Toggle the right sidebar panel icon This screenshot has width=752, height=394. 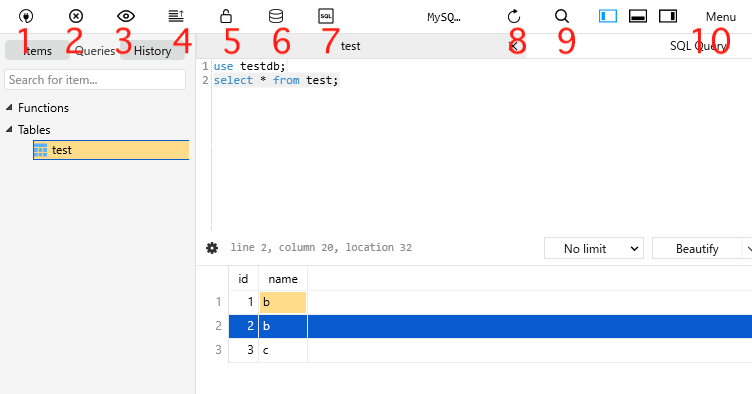point(668,16)
